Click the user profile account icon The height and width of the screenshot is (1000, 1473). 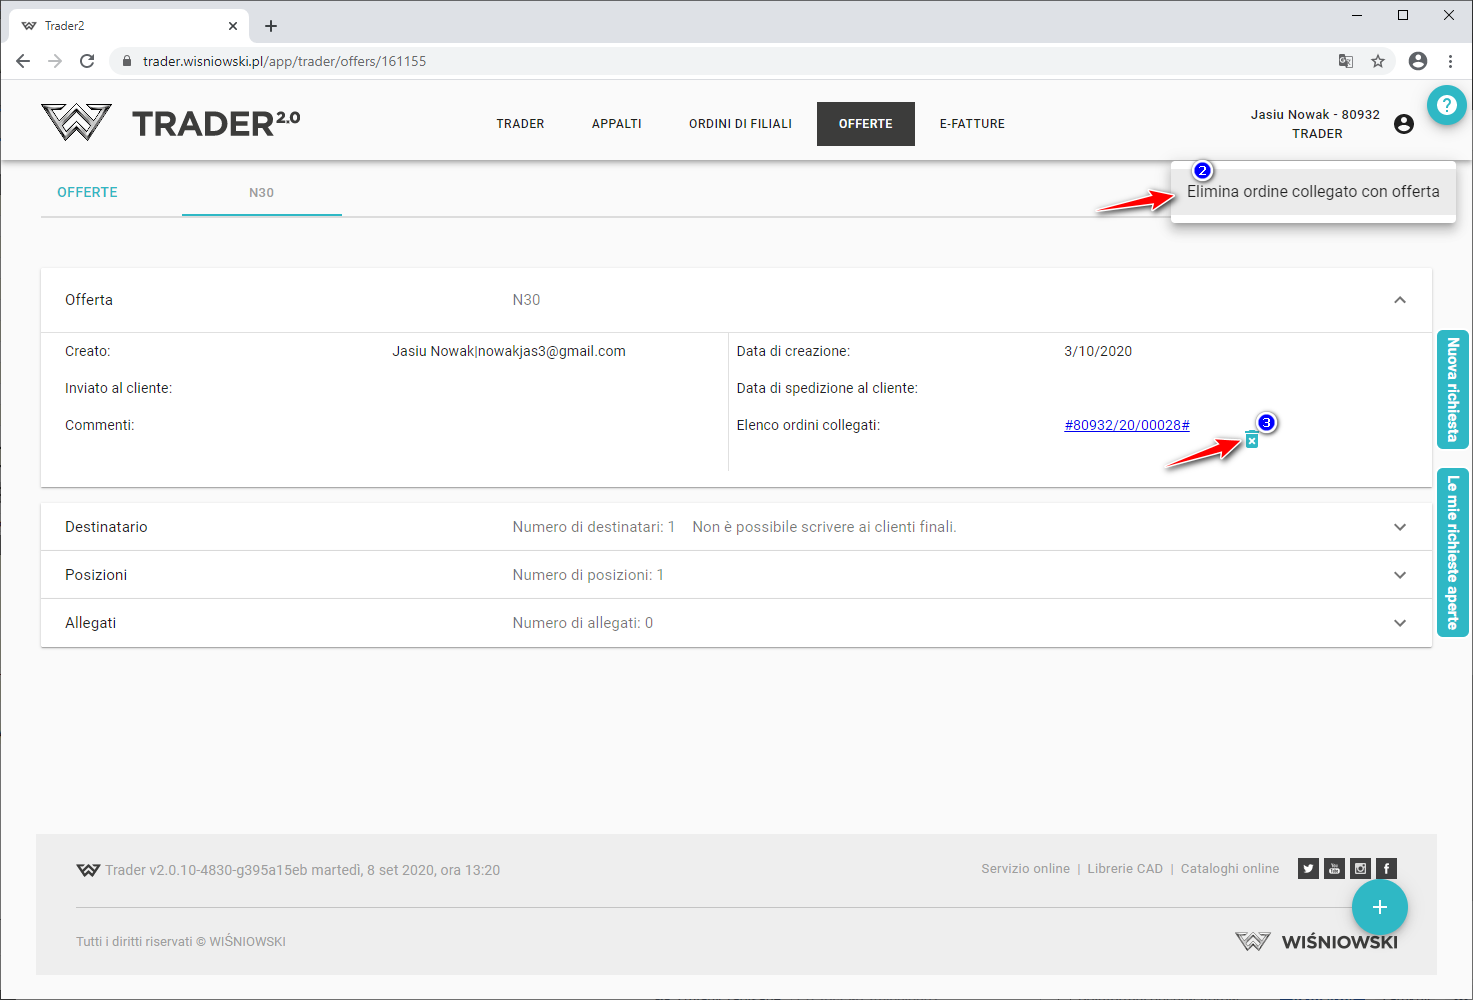pos(1404,124)
